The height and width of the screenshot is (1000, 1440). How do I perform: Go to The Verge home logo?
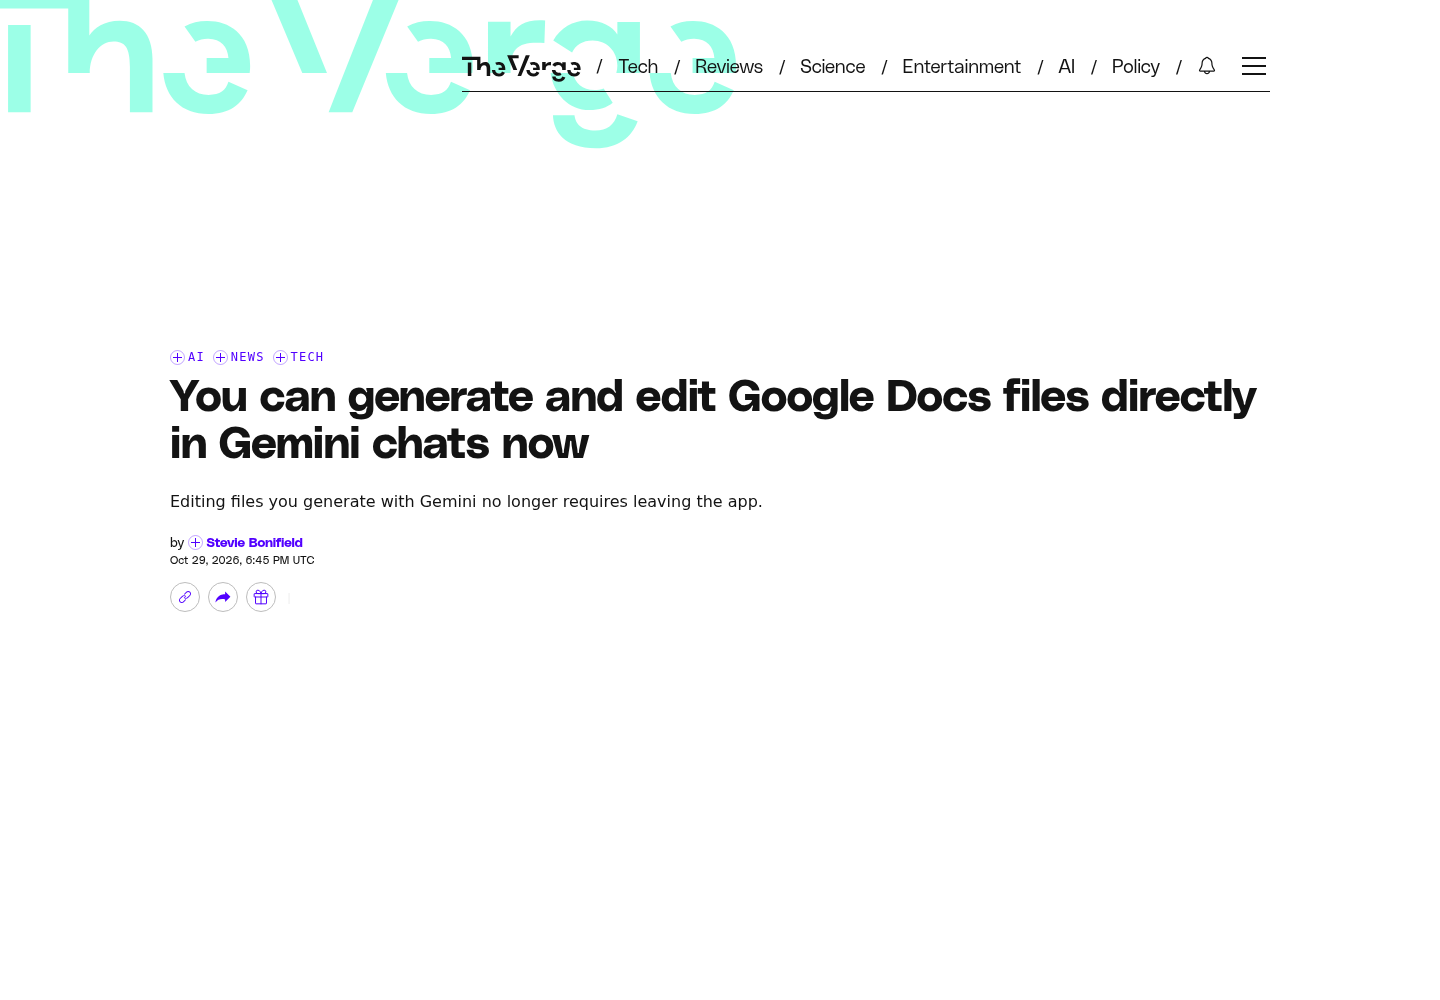coord(521,67)
